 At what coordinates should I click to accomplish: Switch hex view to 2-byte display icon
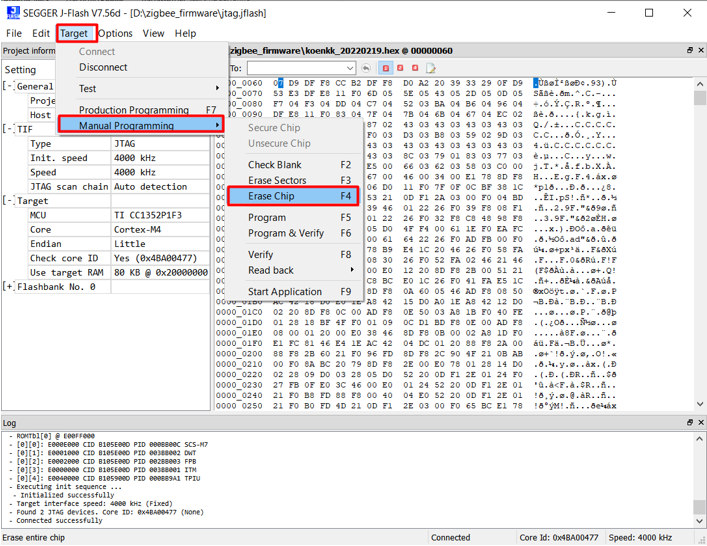click(400, 68)
